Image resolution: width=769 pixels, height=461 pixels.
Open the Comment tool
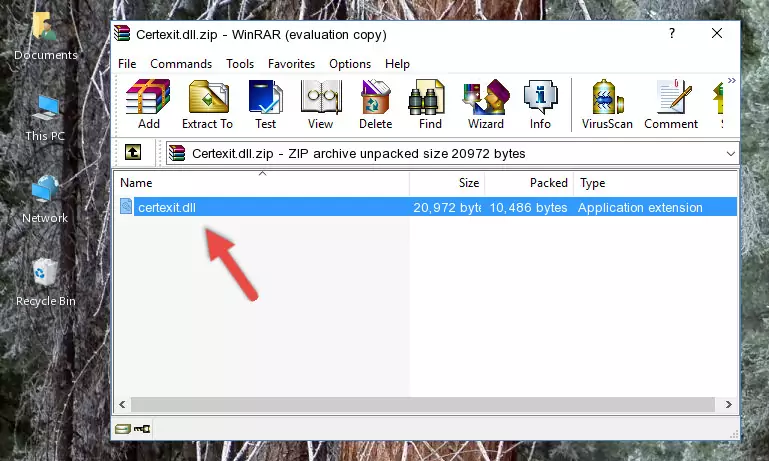coord(671,104)
